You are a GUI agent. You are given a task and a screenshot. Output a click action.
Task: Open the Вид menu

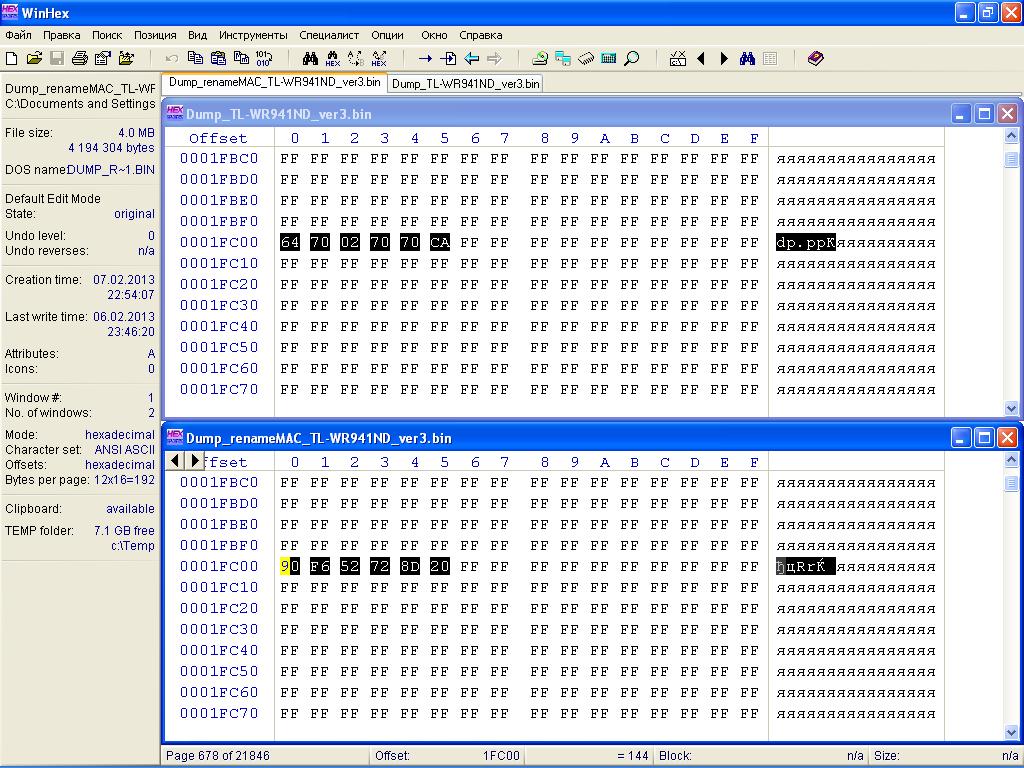click(197, 35)
